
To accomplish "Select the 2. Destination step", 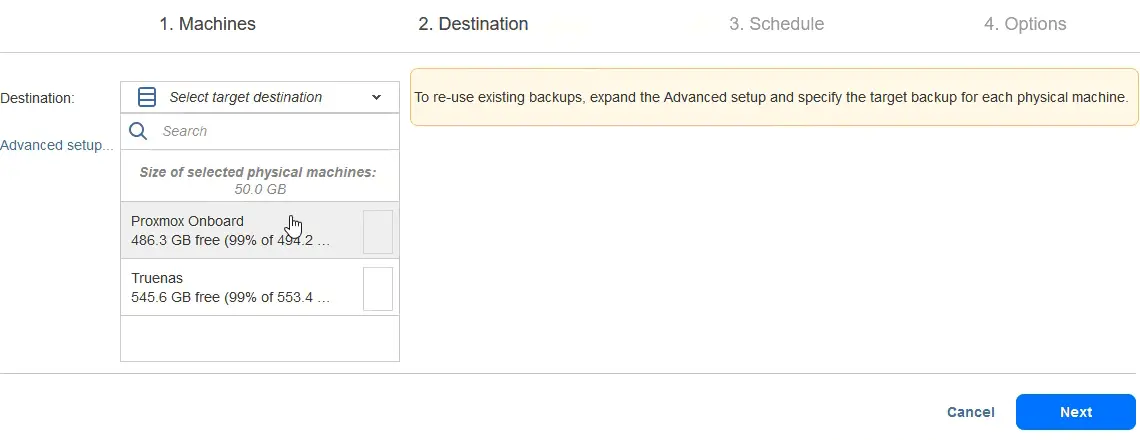I will 473,24.
